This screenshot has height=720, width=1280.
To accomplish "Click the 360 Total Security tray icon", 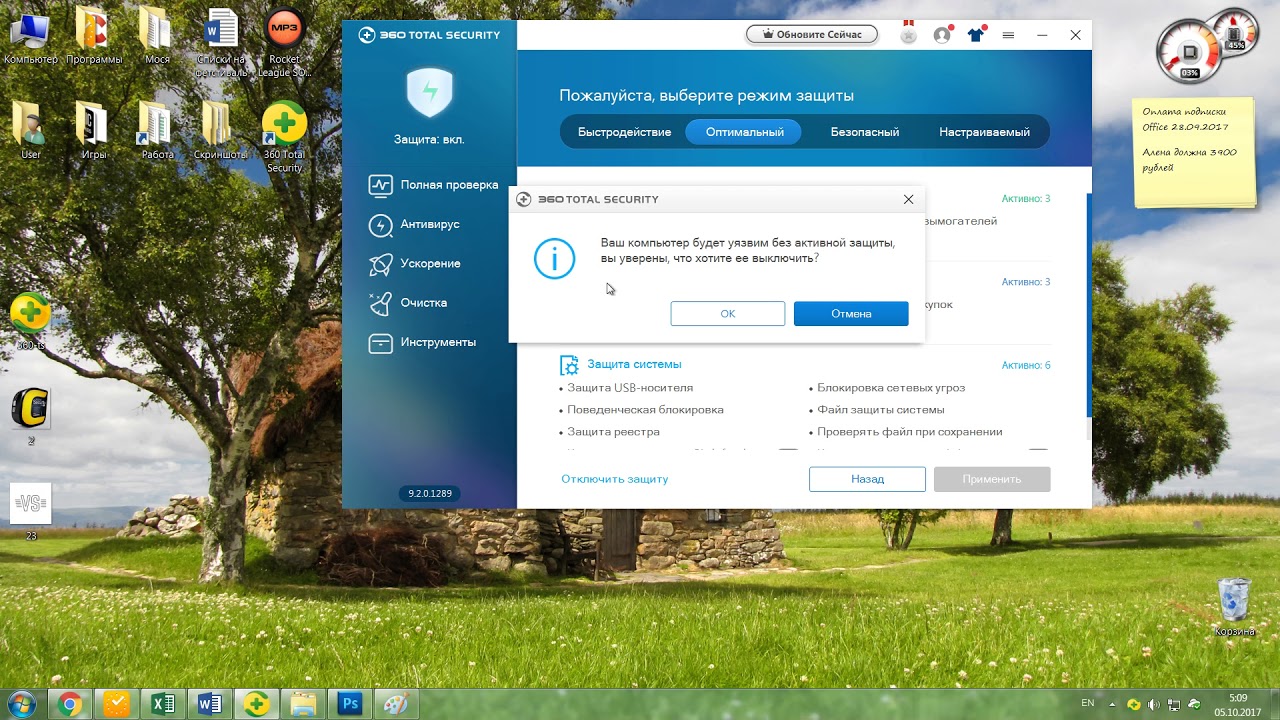I will [x=1133, y=704].
